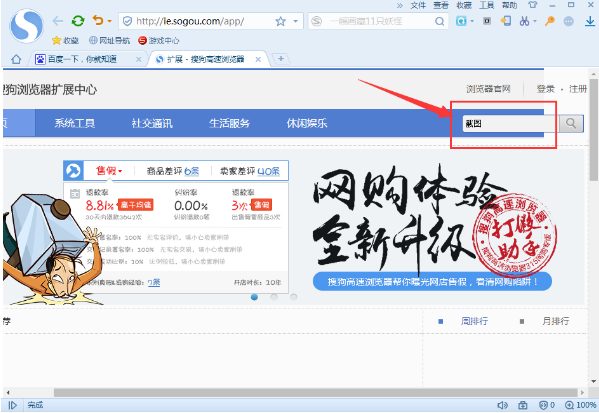Screen dimensions: 599x413
Task: Open 网址导航 bookmark
Action: coord(109,40)
